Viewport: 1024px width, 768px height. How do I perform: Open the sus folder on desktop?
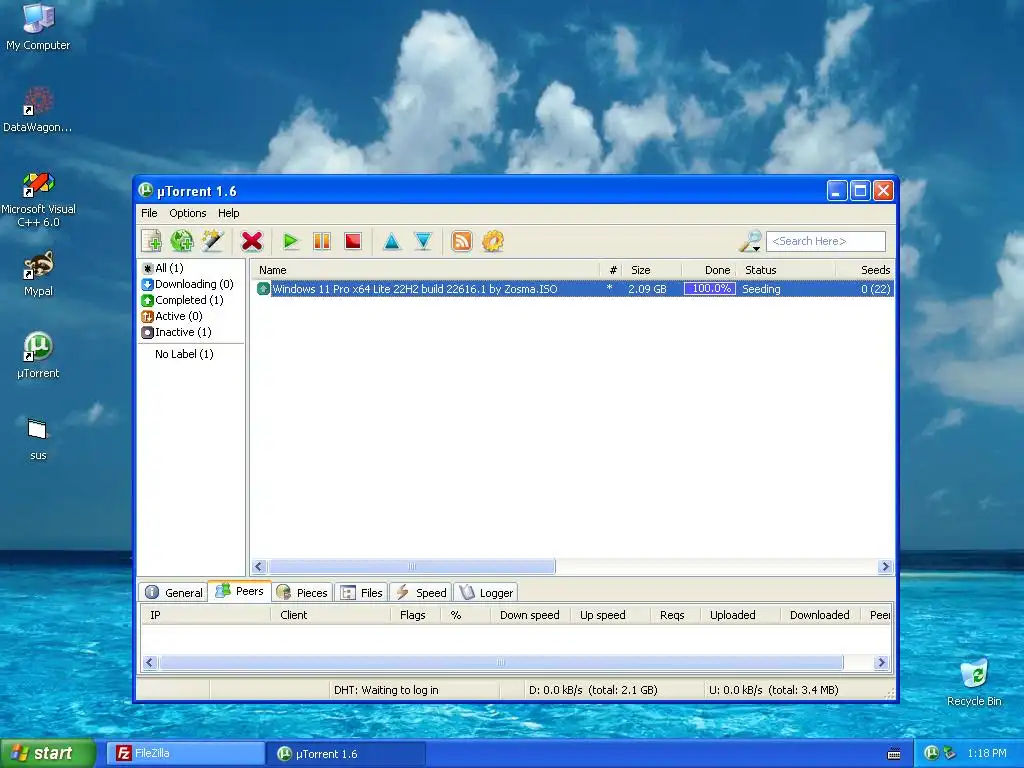click(x=38, y=438)
